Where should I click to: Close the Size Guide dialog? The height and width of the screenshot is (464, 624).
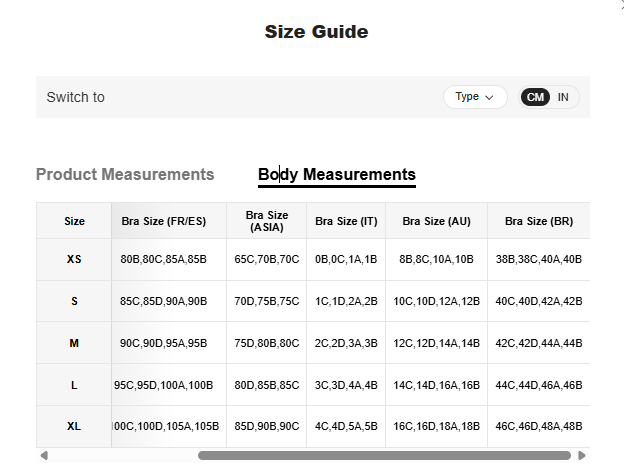619,4
